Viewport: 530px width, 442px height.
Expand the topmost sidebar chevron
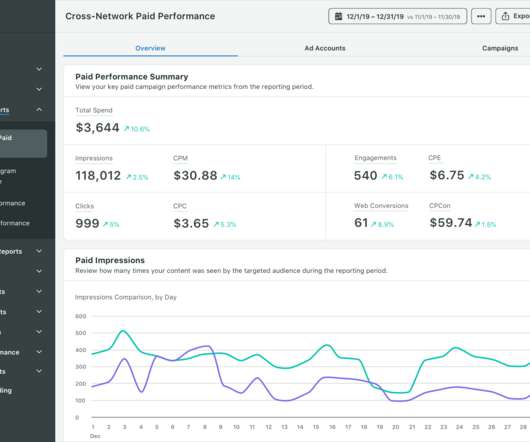tap(39, 69)
